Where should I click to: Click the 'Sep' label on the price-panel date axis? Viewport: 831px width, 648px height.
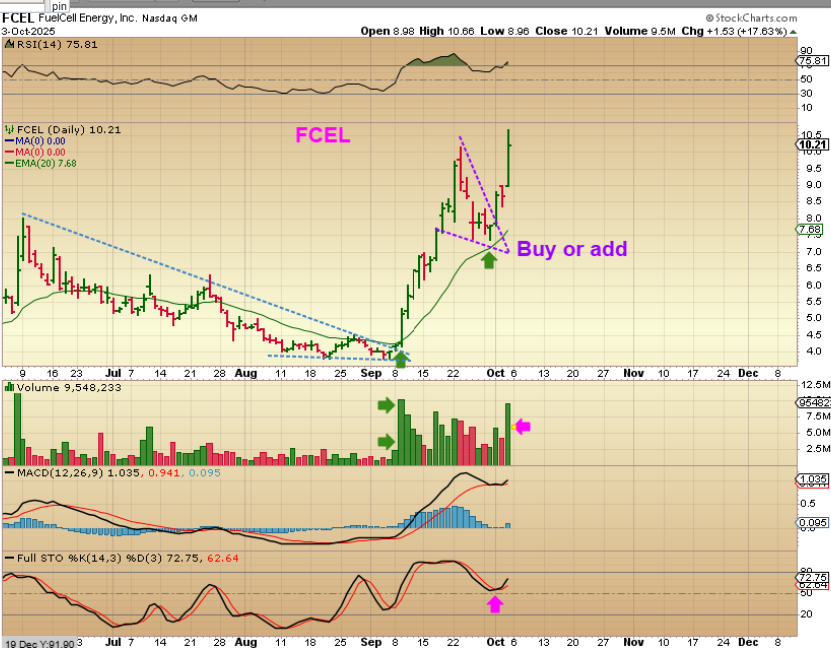point(371,374)
